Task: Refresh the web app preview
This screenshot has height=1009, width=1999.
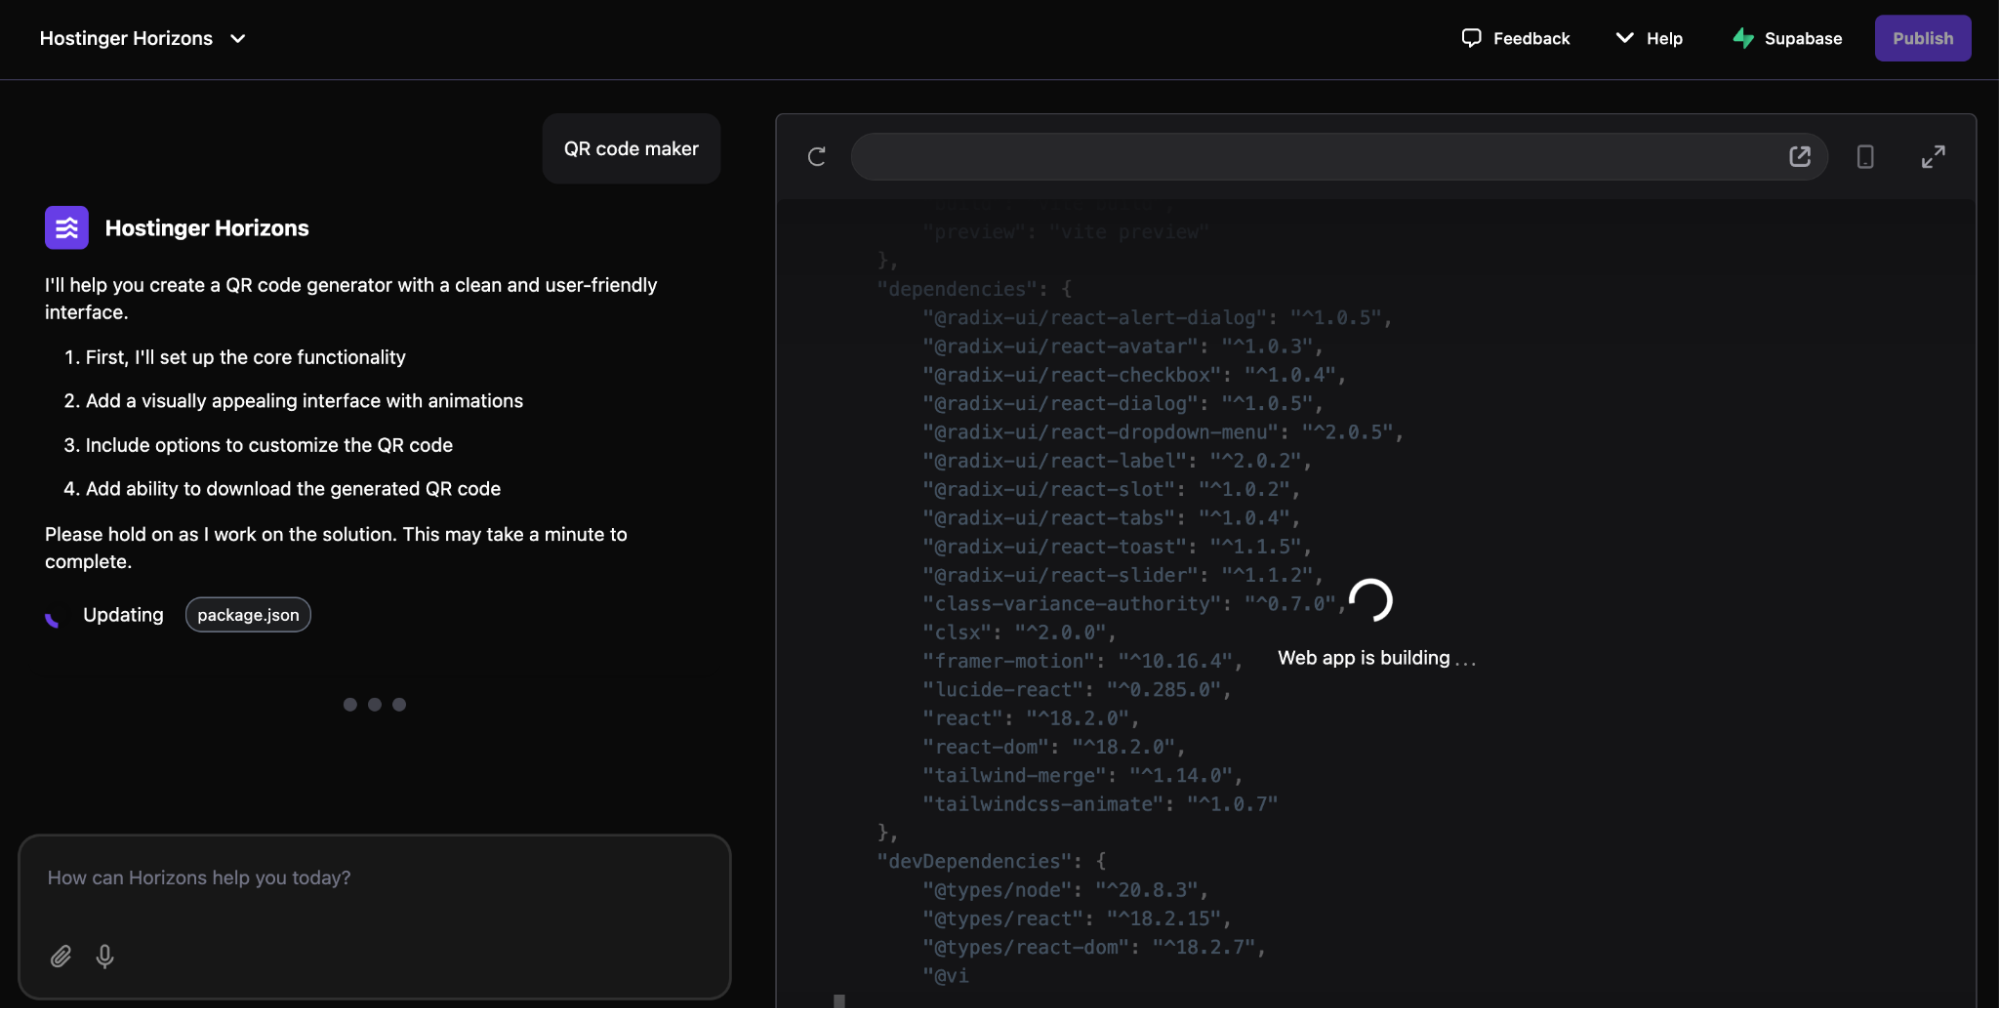Action: [x=816, y=156]
